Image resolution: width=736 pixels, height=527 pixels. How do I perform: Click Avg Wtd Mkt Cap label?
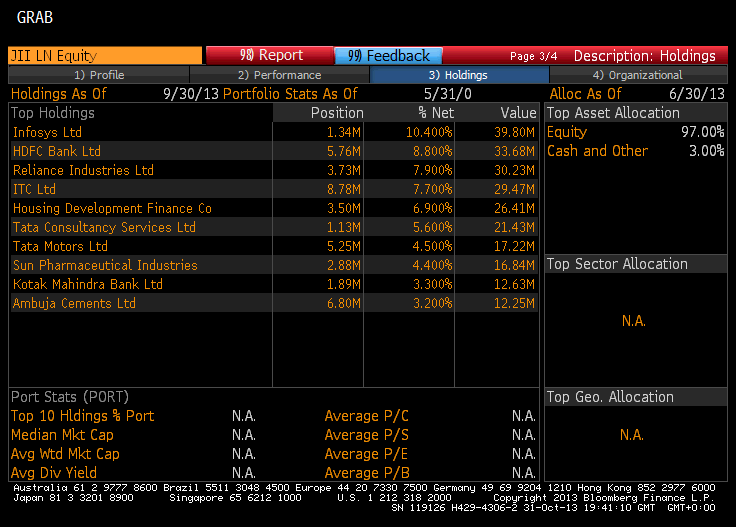point(65,454)
